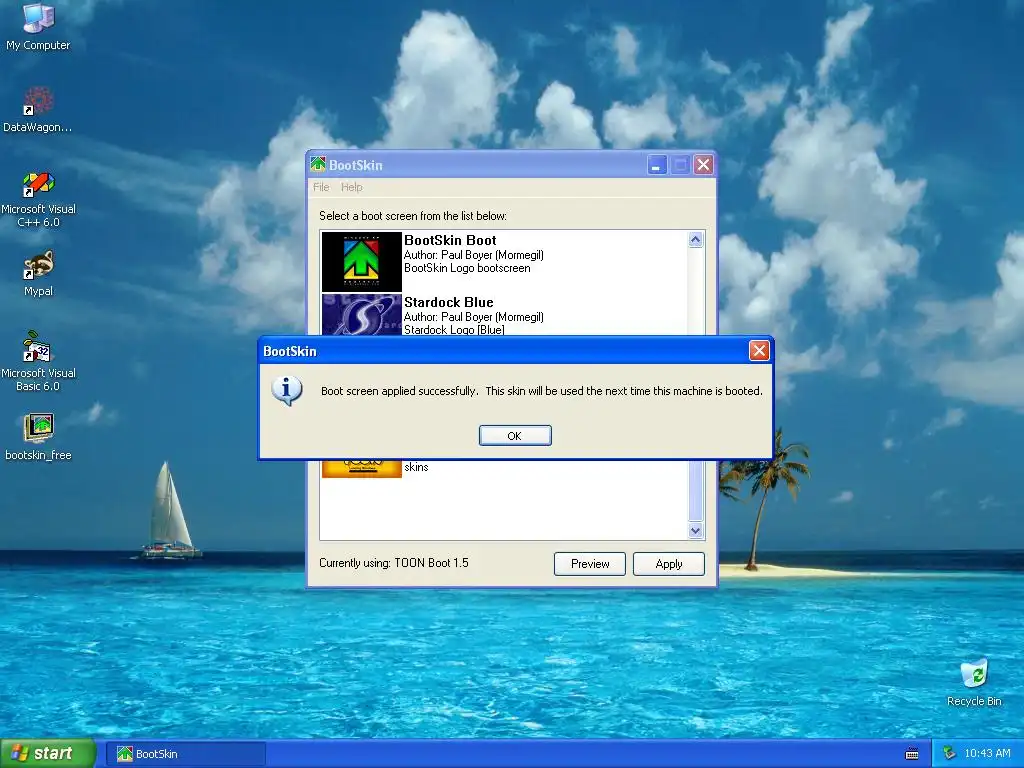The width and height of the screenshot is (1024, 768).
Task: Click the BootSkin title bar icon
Action: pos(318,165)
